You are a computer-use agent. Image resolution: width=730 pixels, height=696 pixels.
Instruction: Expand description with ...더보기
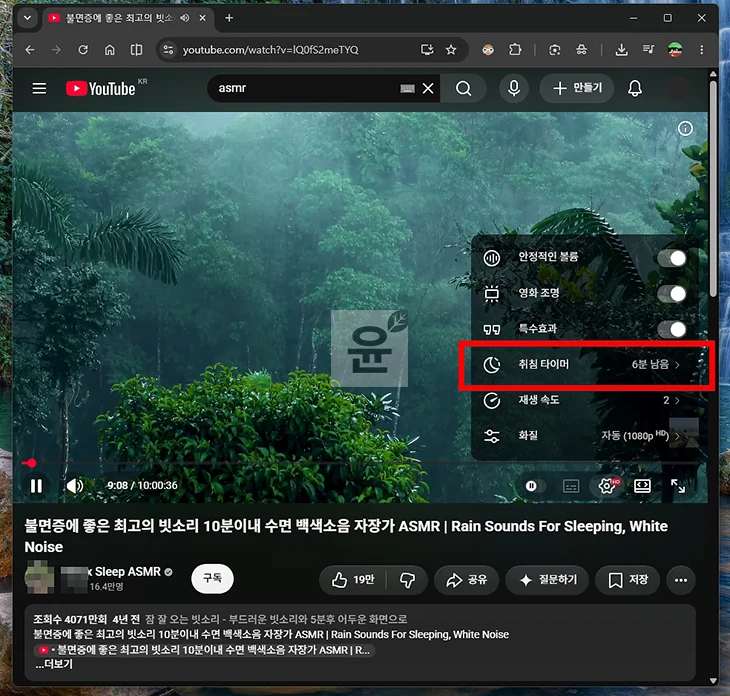54,664
